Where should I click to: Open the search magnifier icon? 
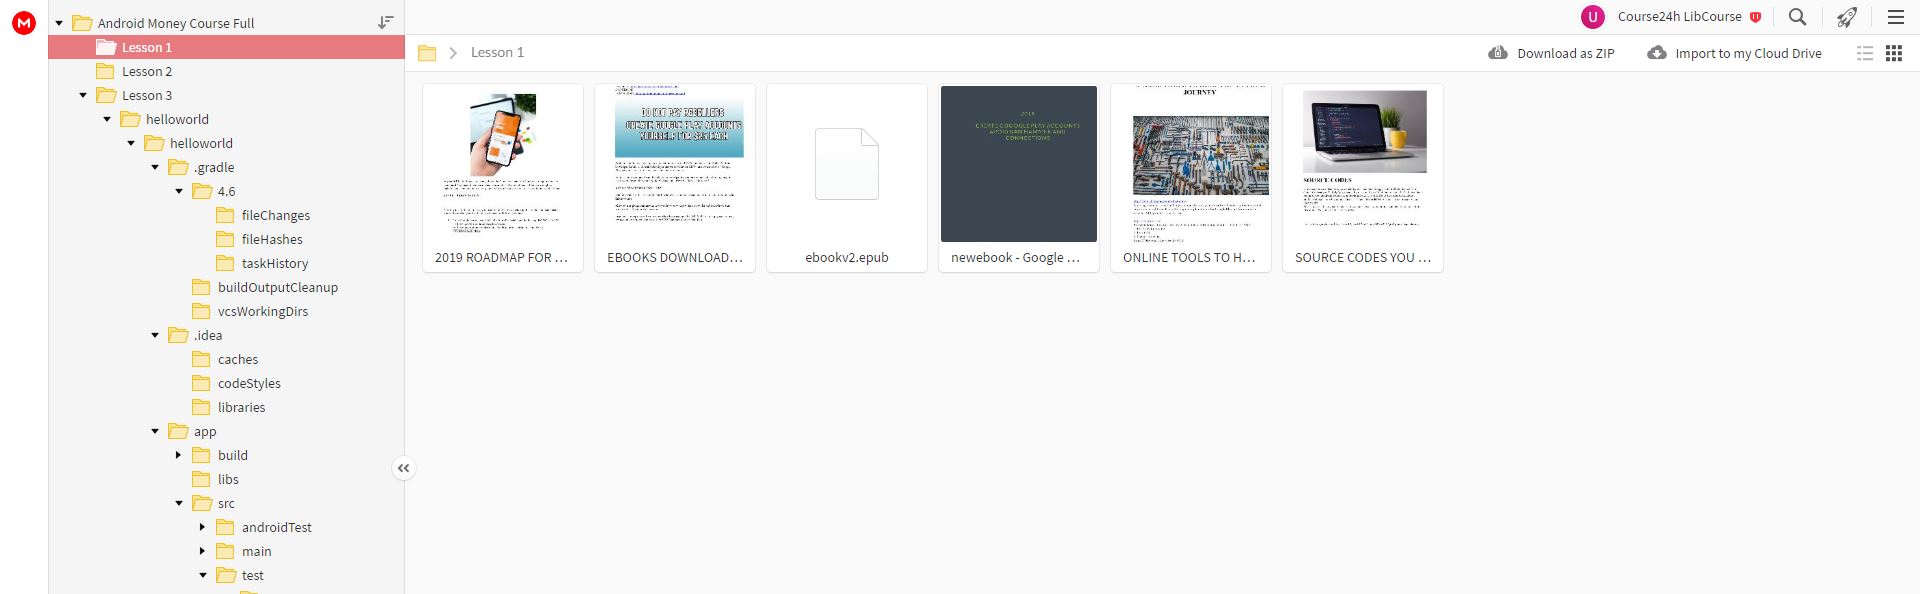pos(1797,17)
